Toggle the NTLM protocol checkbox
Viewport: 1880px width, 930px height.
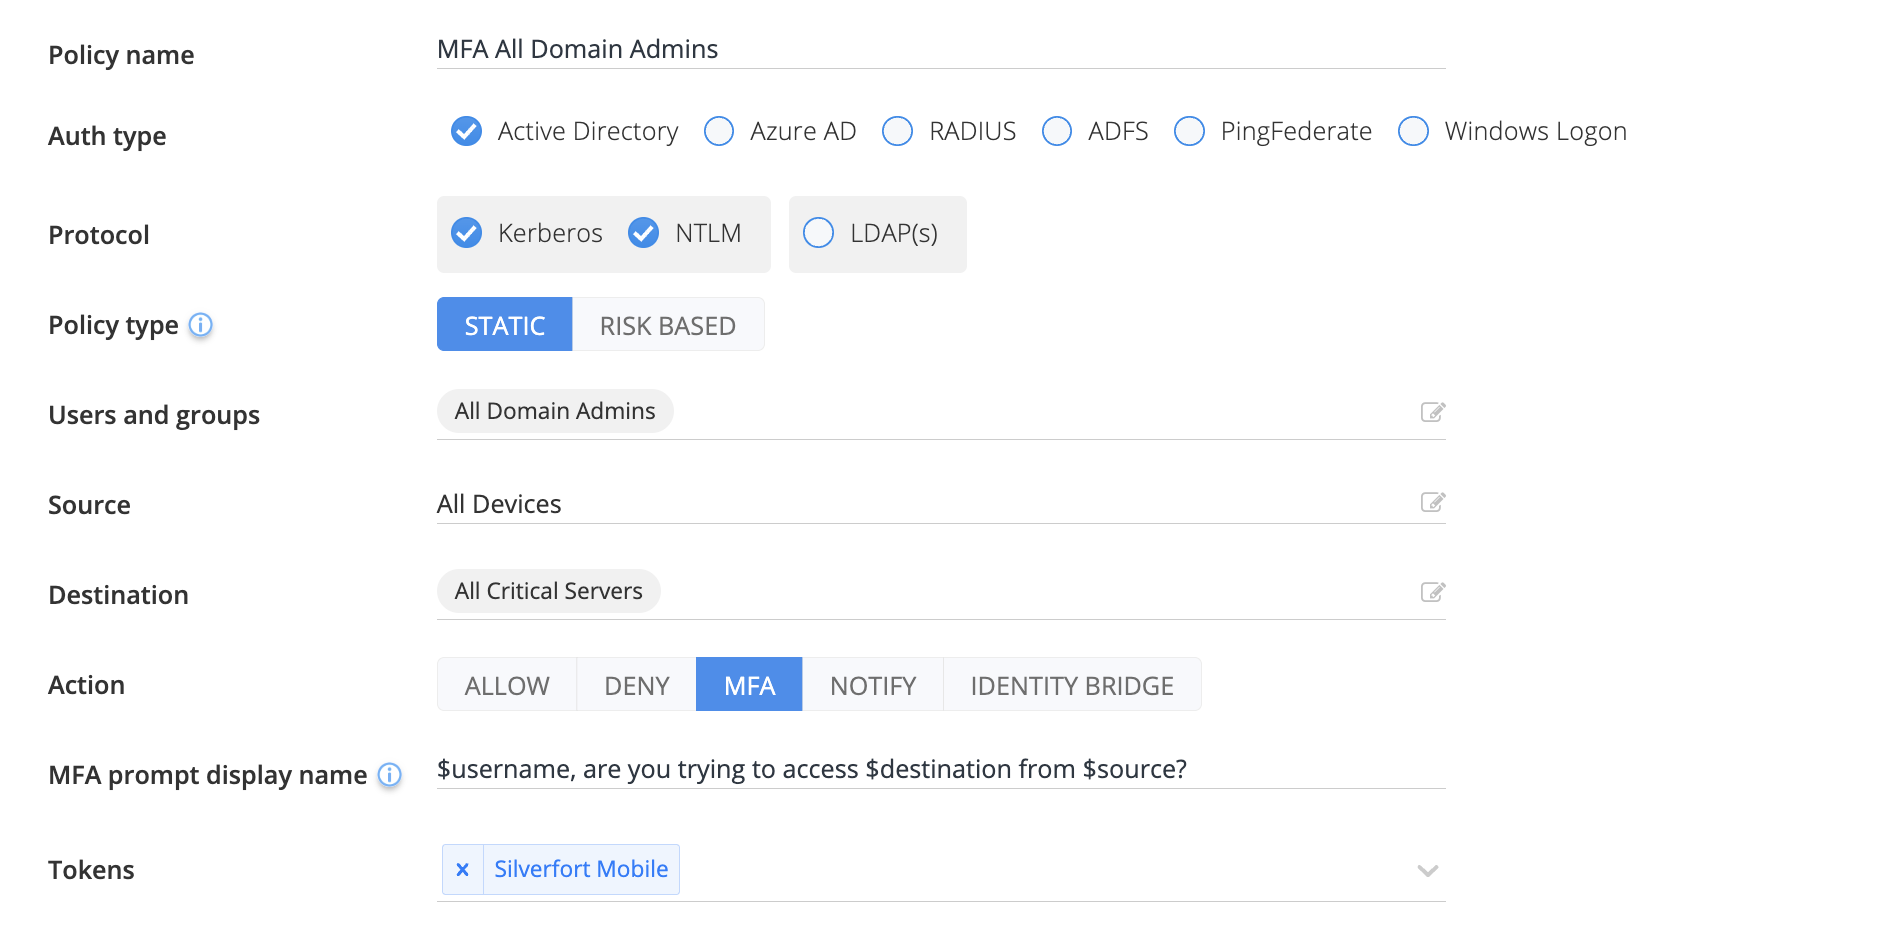(x=644, y=233)
